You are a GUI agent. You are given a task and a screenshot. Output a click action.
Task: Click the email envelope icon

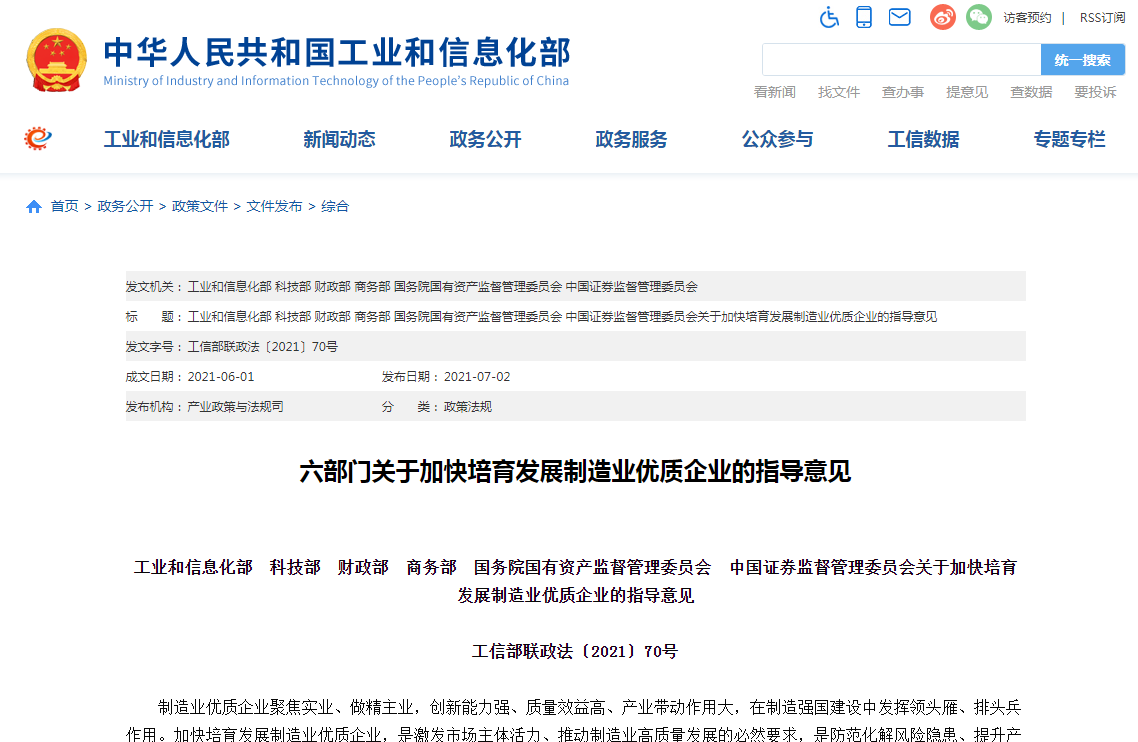click(899, 17)
